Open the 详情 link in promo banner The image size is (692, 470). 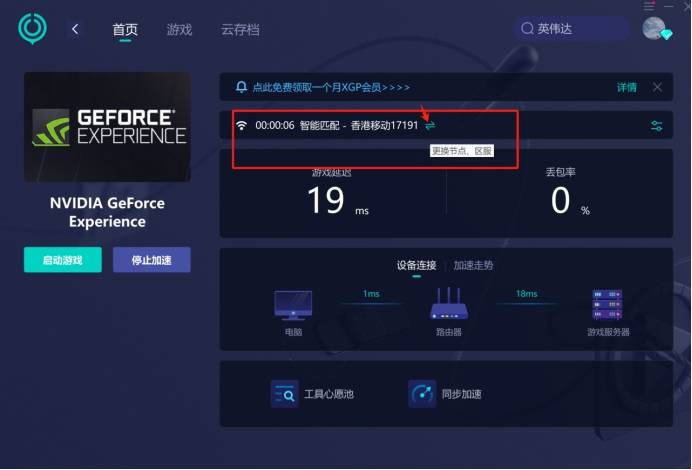click(626, 88)
